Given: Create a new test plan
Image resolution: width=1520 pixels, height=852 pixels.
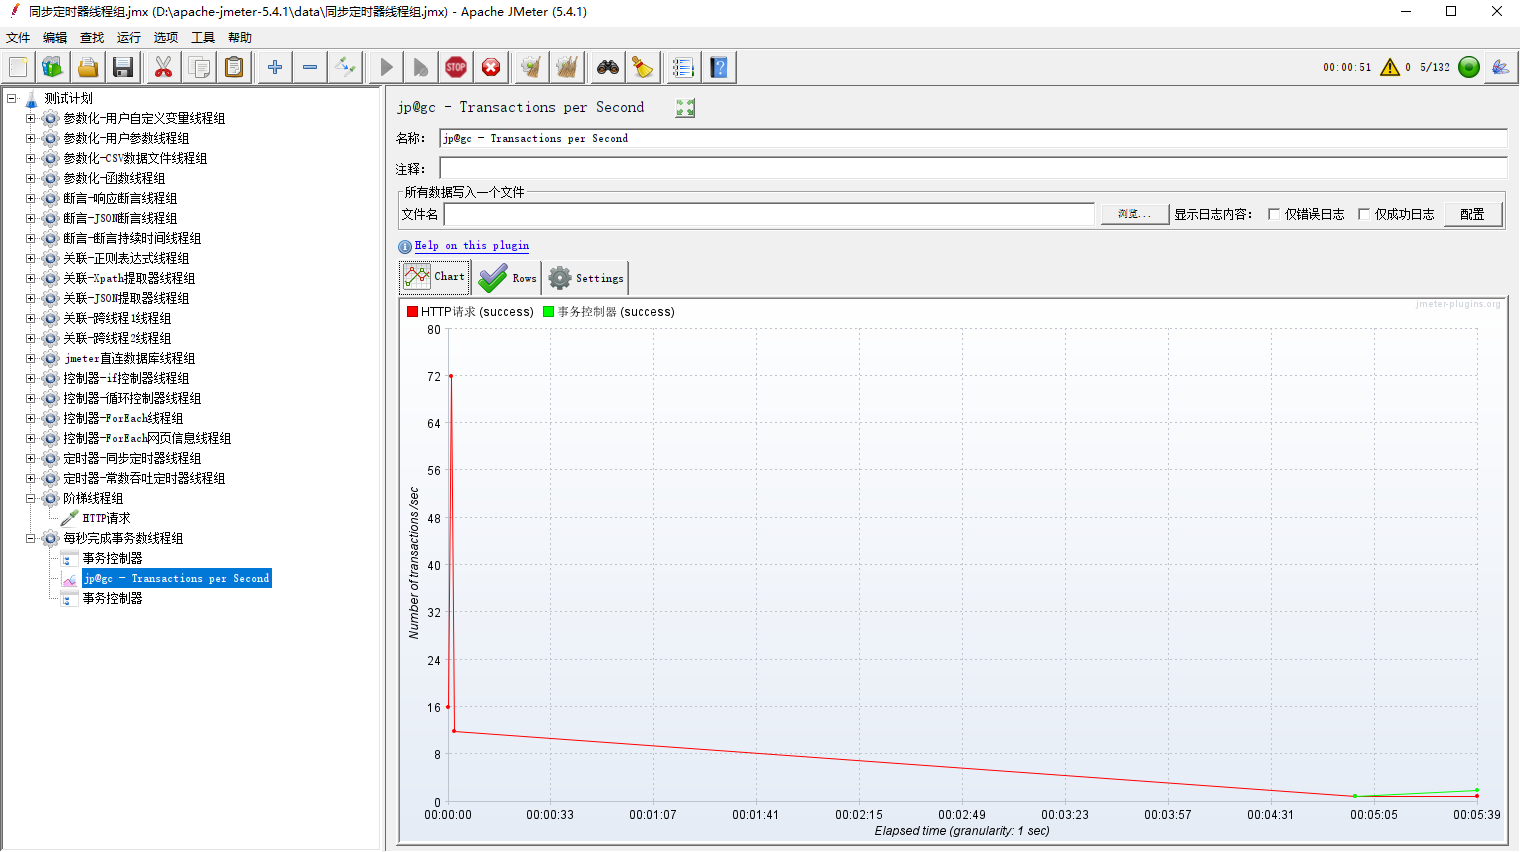Looking at the screenshot, I should click(x=18, y=67).
